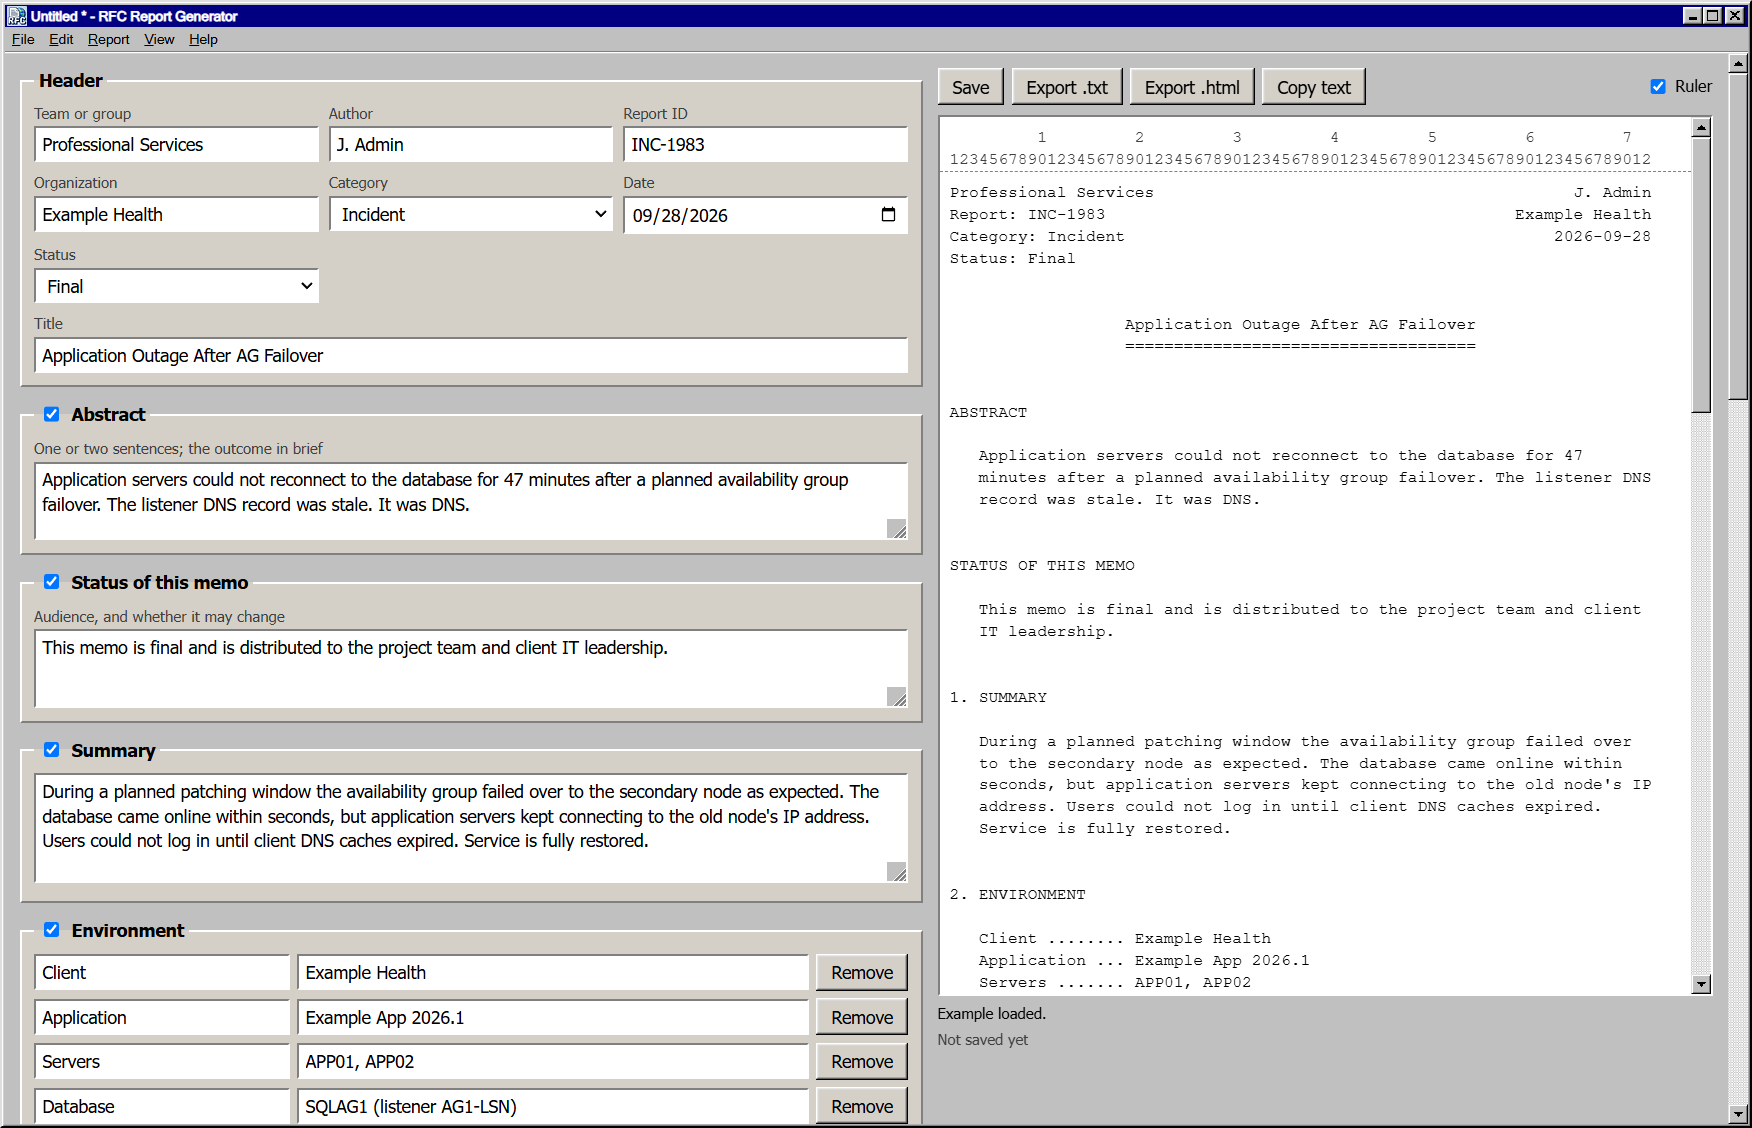Uncheck the Abstract section checkbox

(52, 414)
